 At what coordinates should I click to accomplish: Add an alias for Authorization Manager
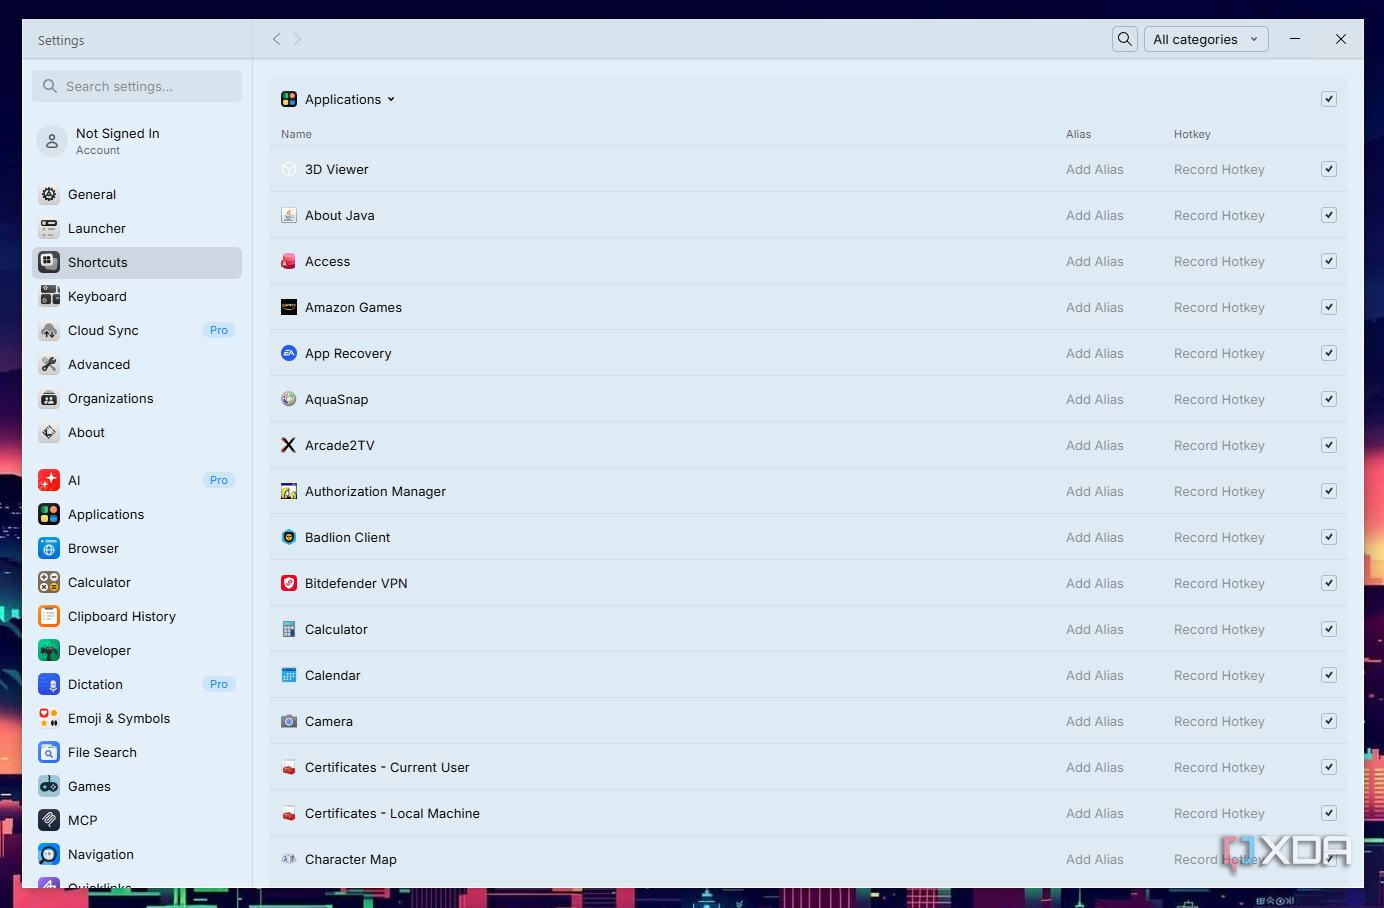[1095, 491]
